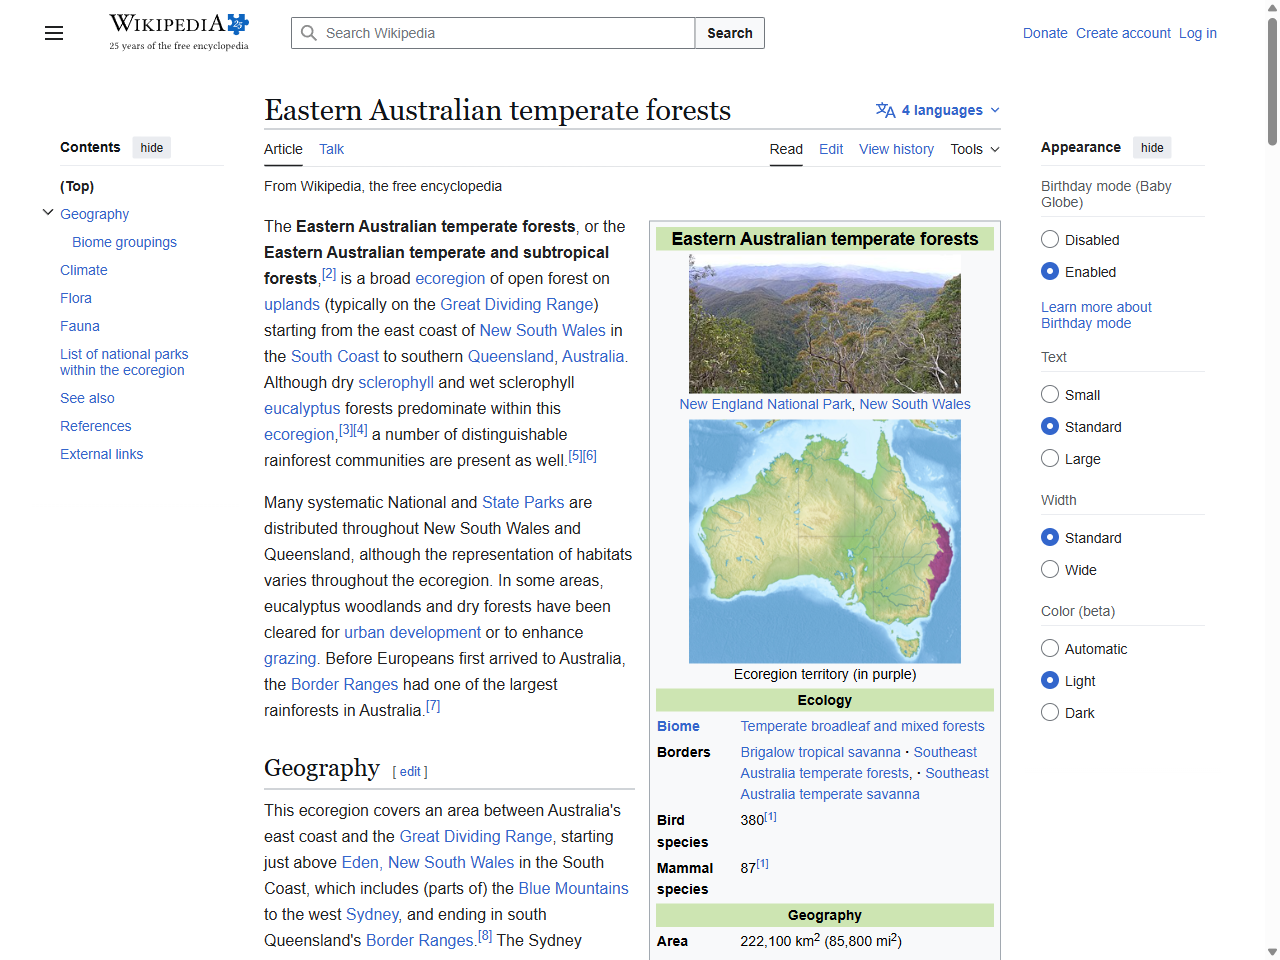
Task: Disable Birthday mode
Action: pyautogui.click(x=1050, y=239)
